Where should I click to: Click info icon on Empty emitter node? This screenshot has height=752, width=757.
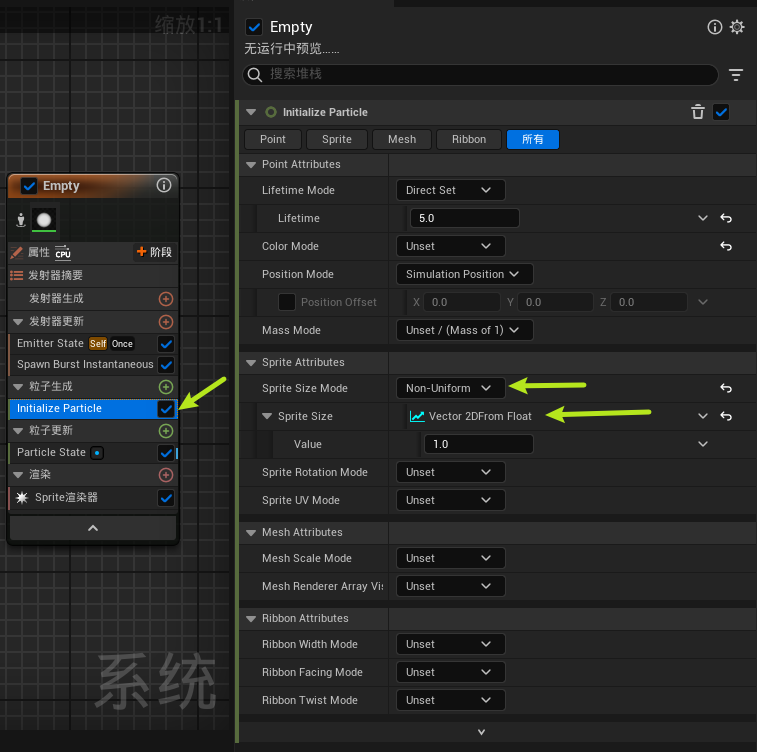click(164, 185)
